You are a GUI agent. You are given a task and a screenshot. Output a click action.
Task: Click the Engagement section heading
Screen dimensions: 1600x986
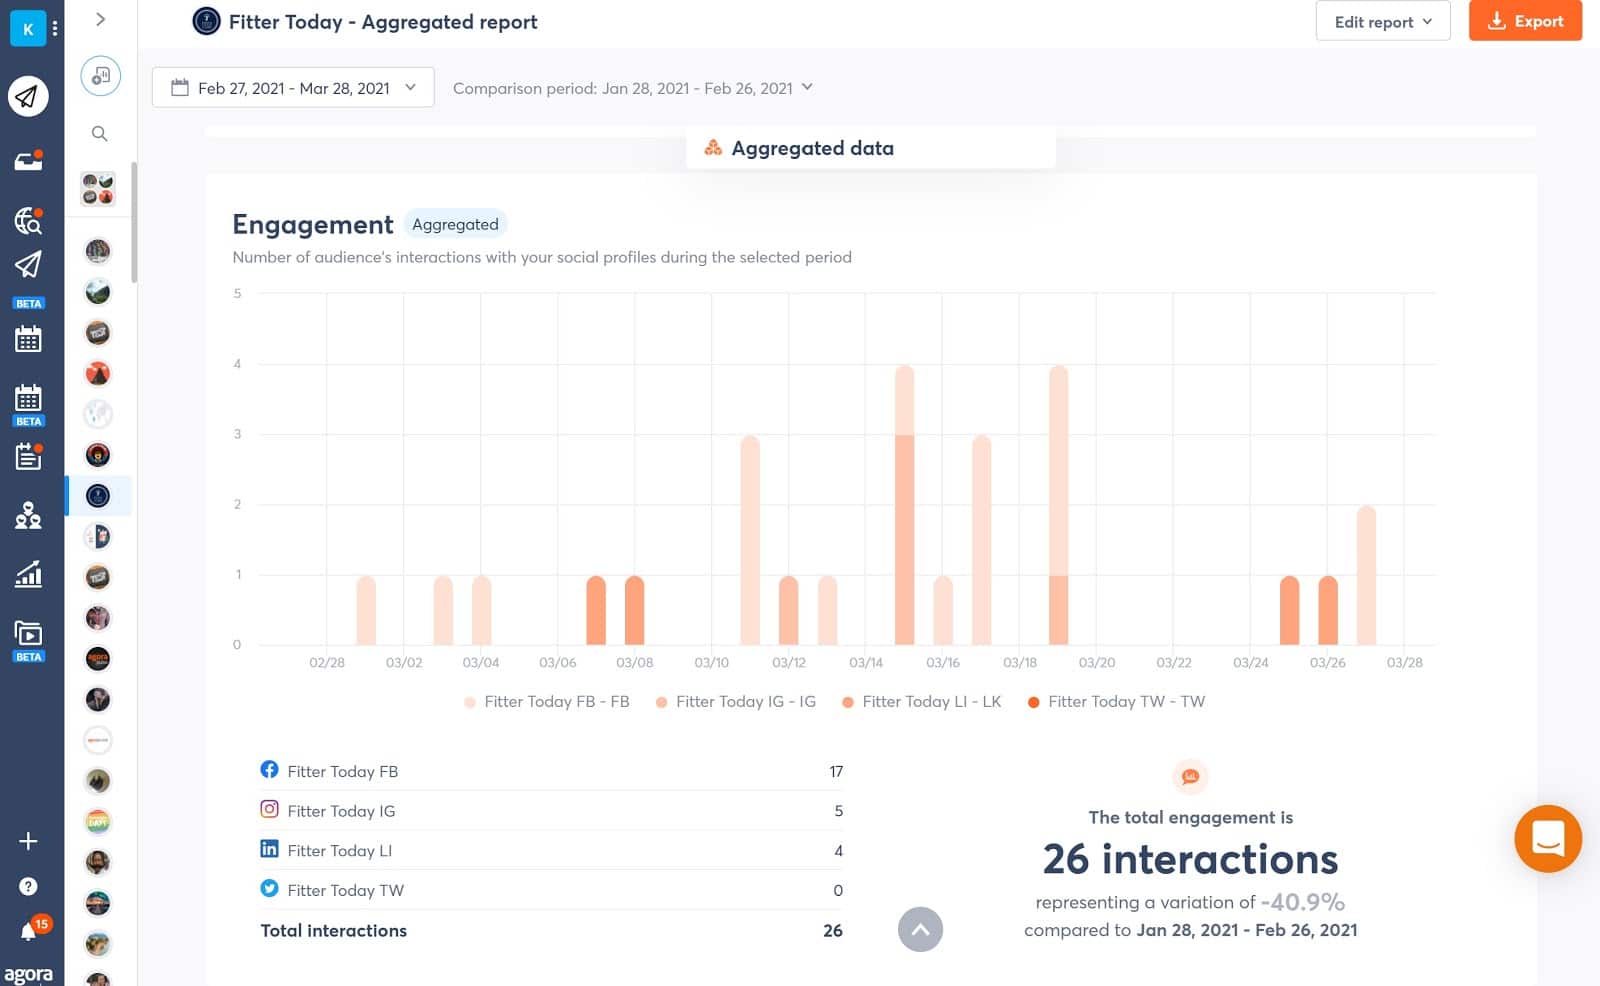[313, 224]
